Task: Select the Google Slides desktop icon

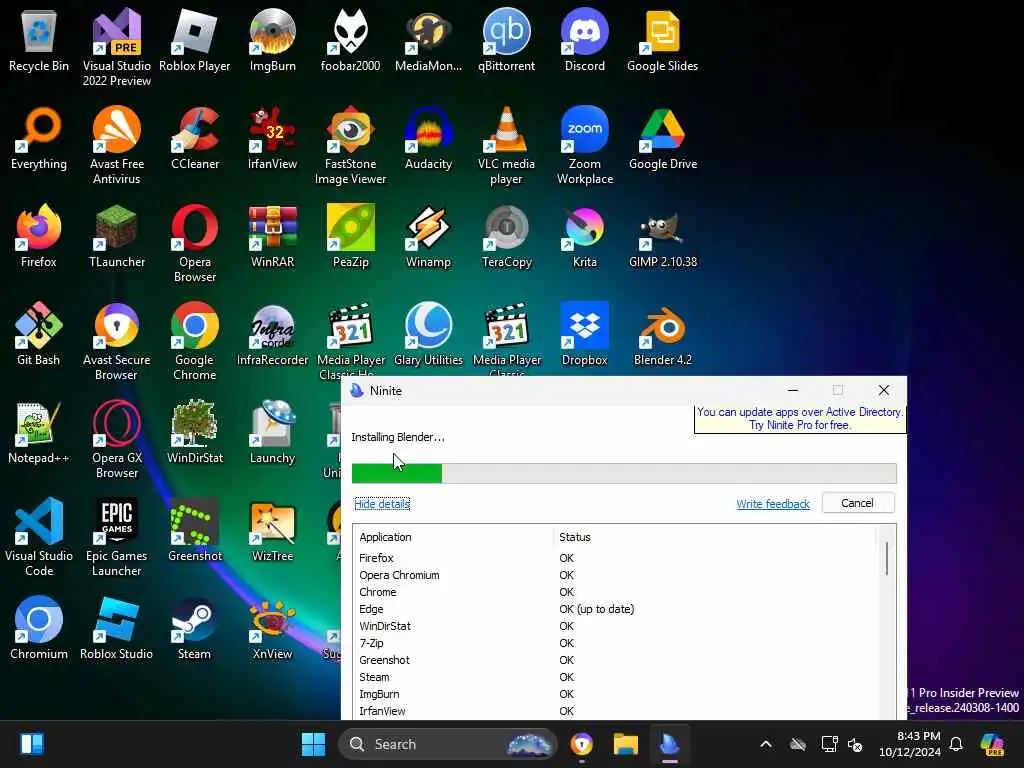Action: coord(662,40)
